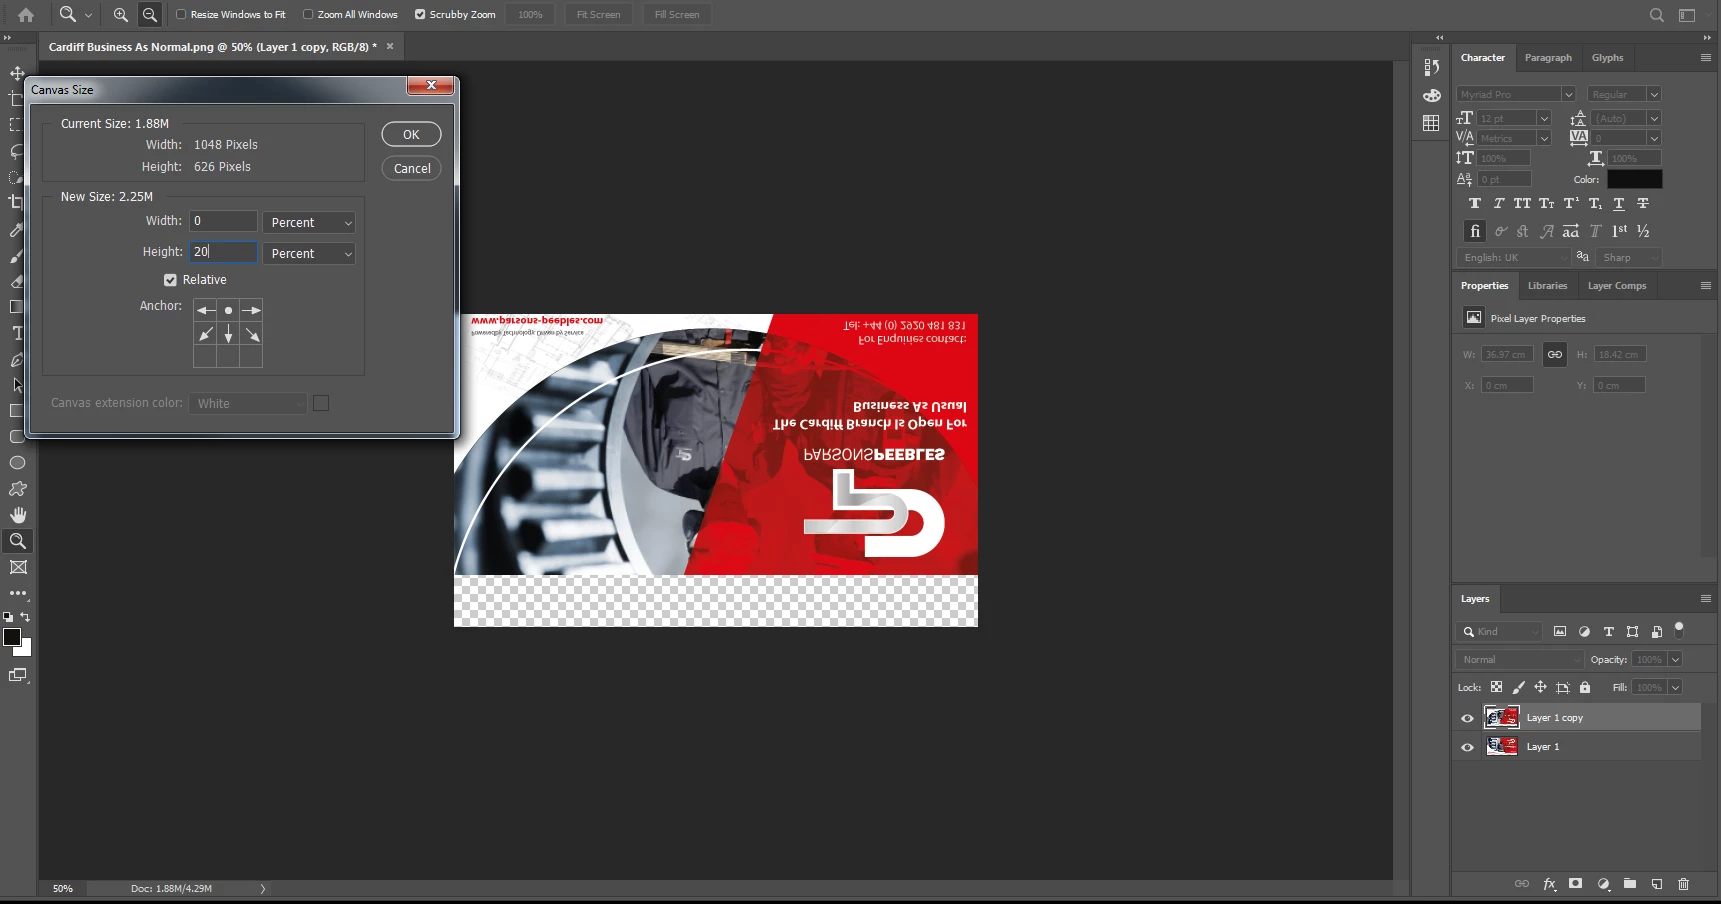Hide Layer 1 copy visibility eye

[x=1467, y=718]
